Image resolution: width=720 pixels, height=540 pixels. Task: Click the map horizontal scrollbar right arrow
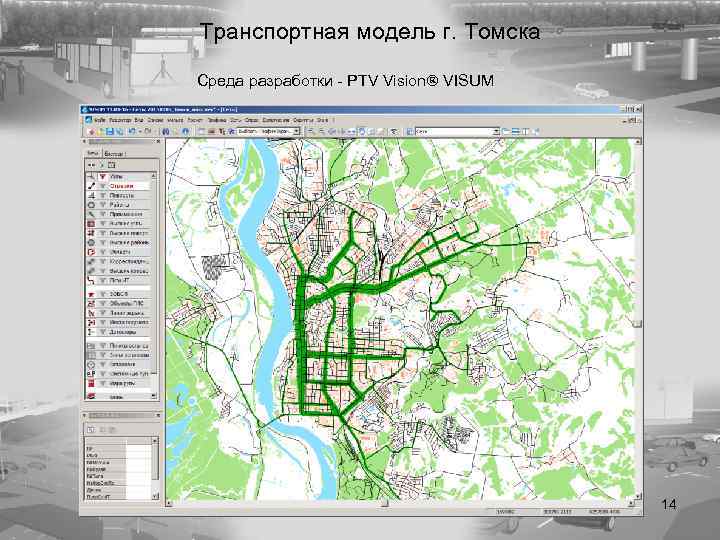(631, 504)
